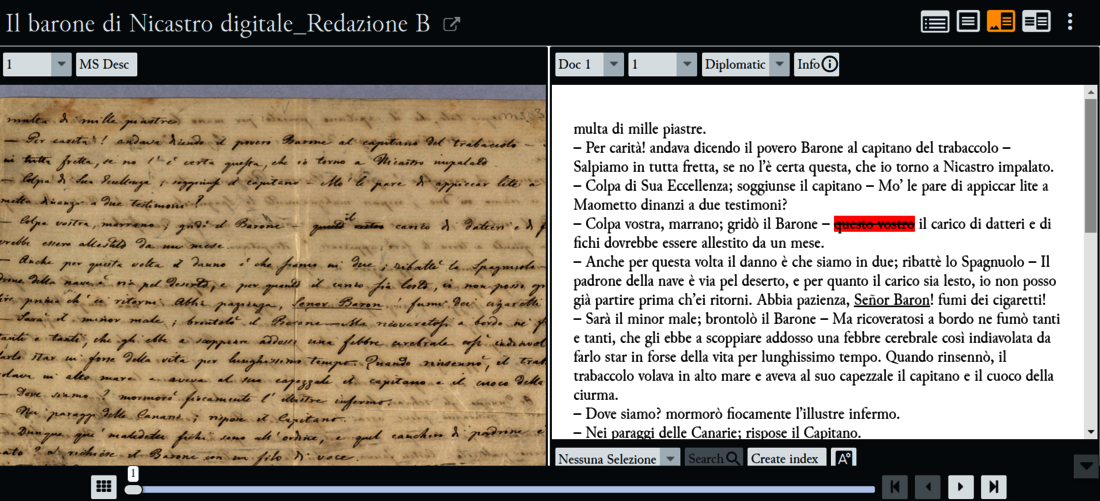This screenshot has width=1100, height=501.
Task: Open the Info panel button
Action: pyautogui.click(x=817, y=64)
